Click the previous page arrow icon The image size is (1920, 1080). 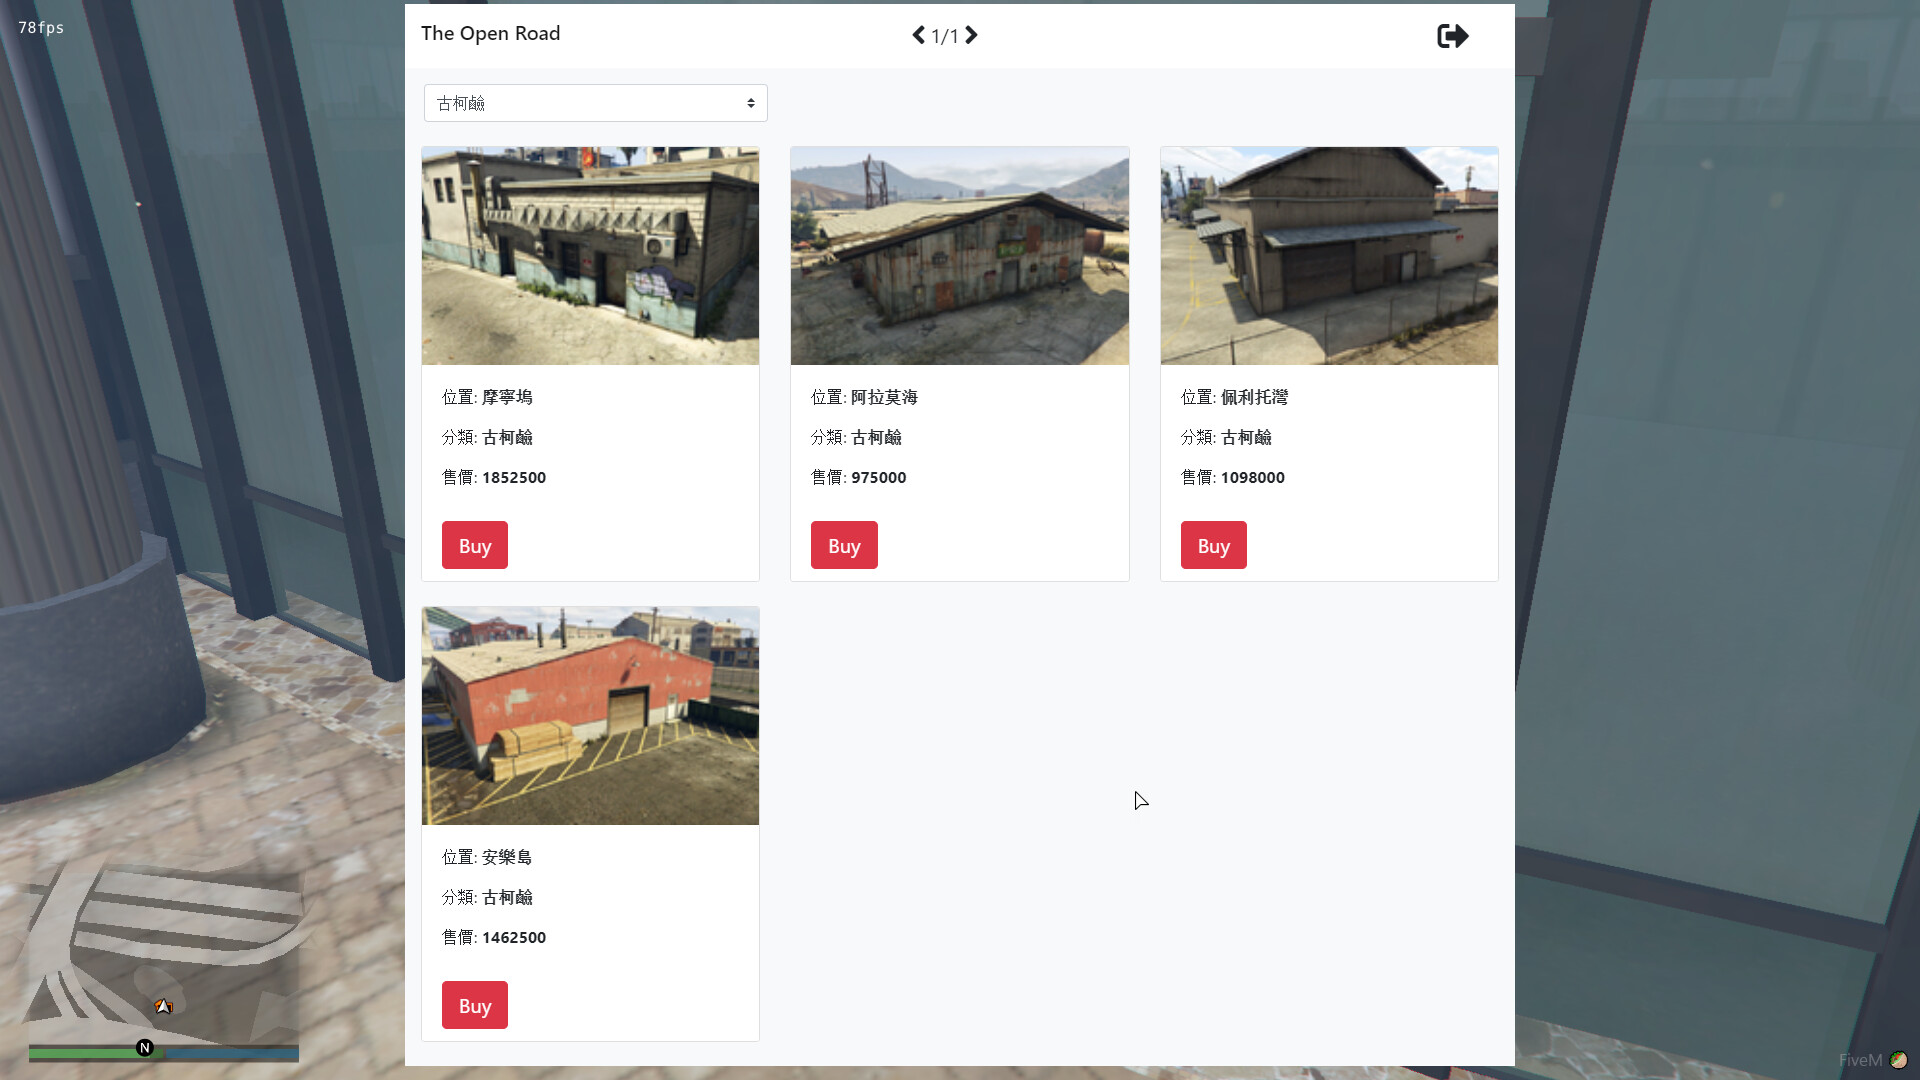click(918, 35)
